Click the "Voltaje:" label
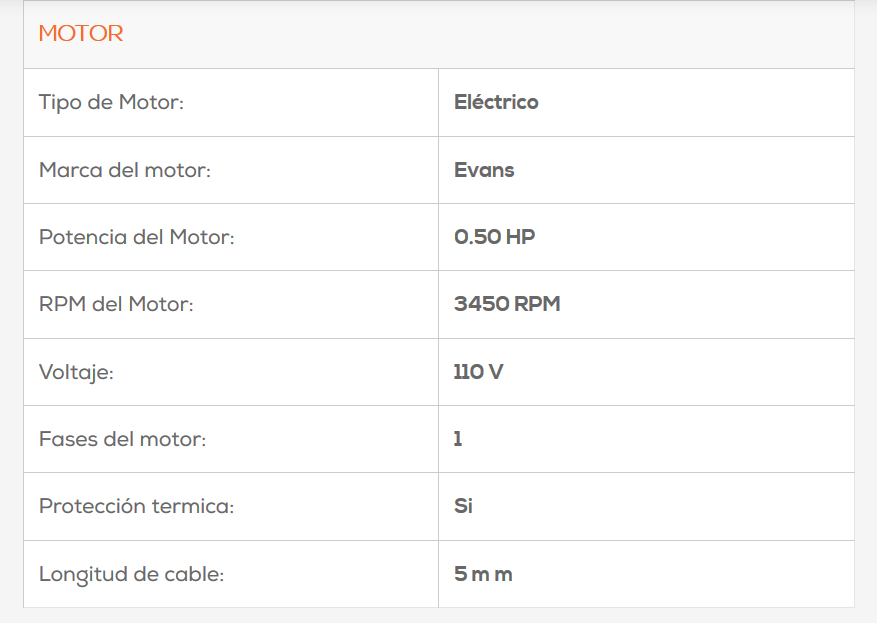 [x=76, y=373]
